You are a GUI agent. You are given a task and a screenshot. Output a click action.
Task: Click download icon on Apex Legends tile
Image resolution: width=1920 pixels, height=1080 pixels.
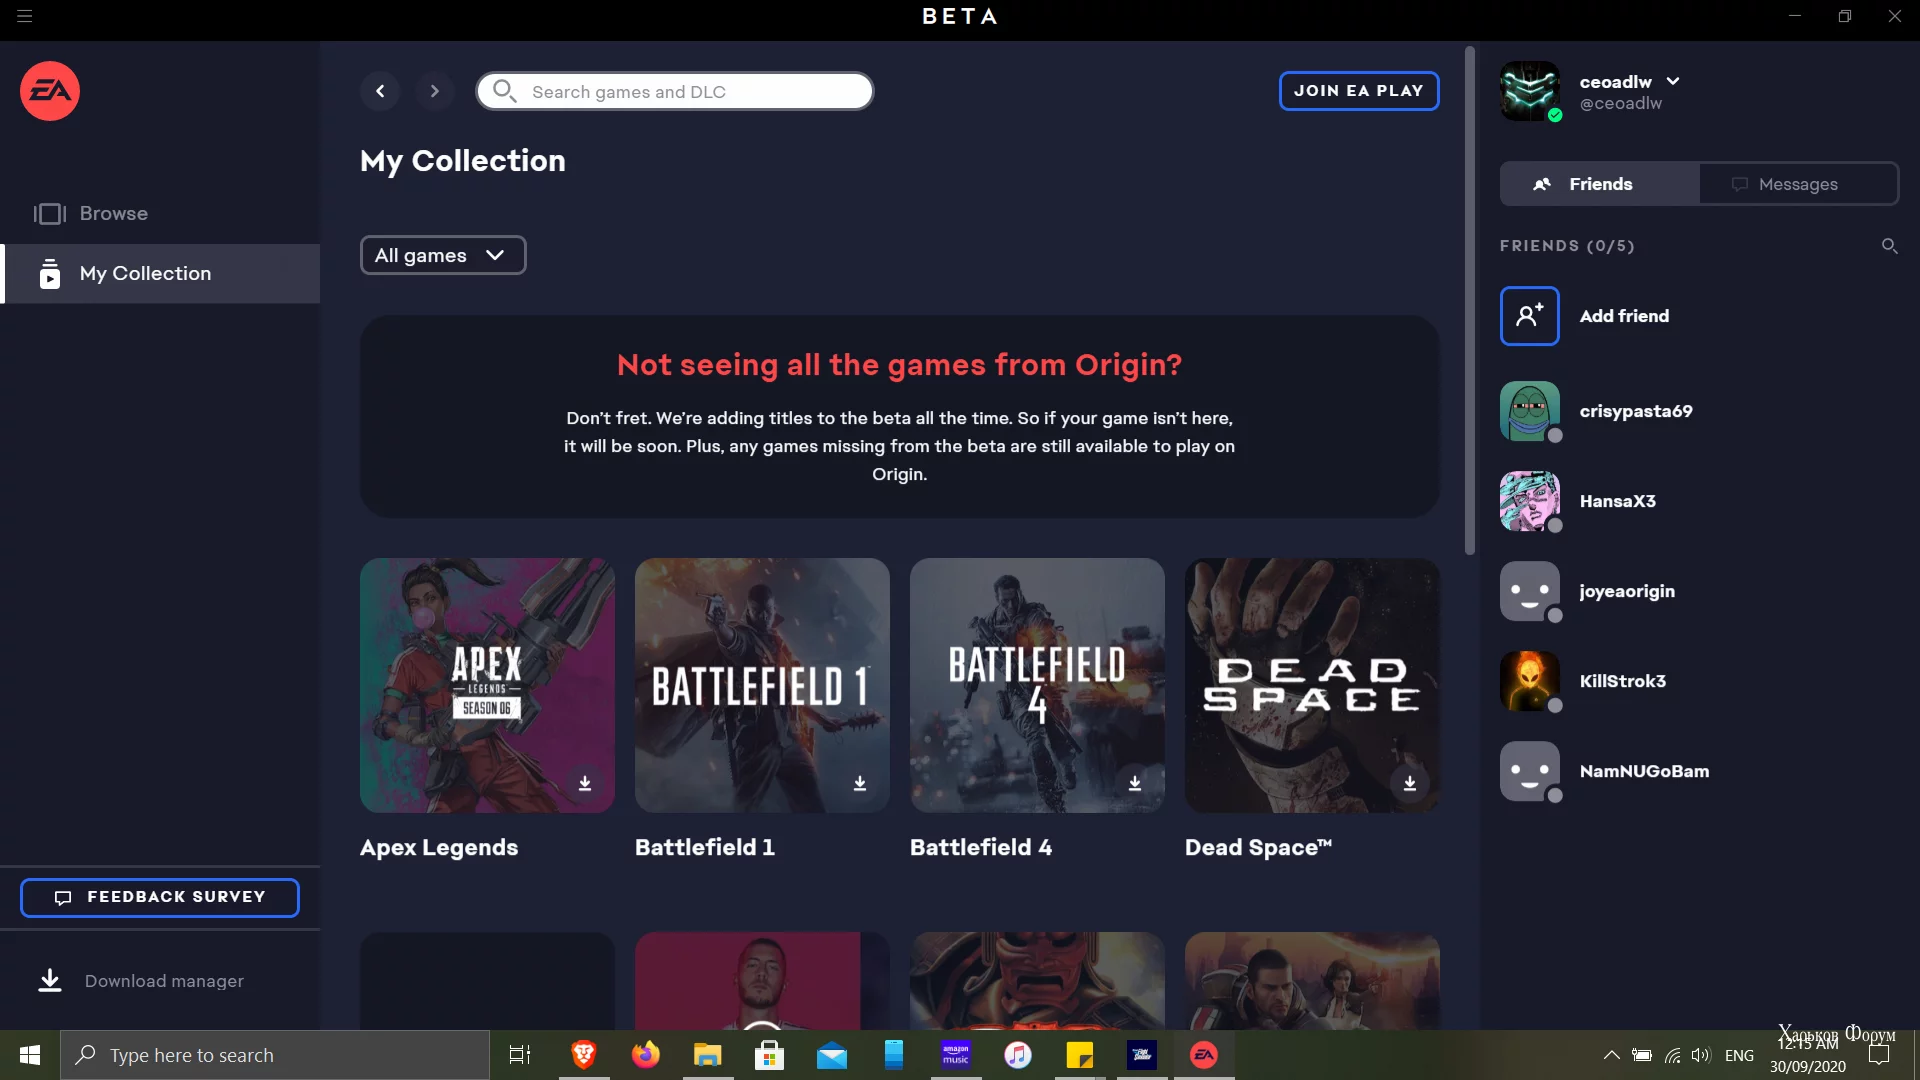(x=585, y=783)
